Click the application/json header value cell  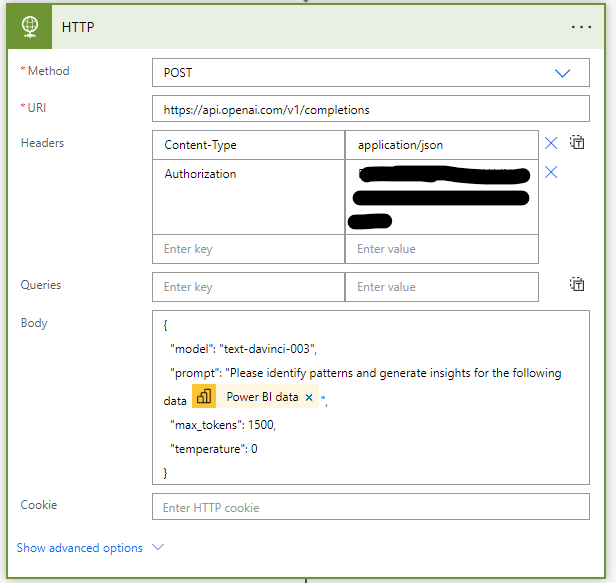click(x=442, y=145)
